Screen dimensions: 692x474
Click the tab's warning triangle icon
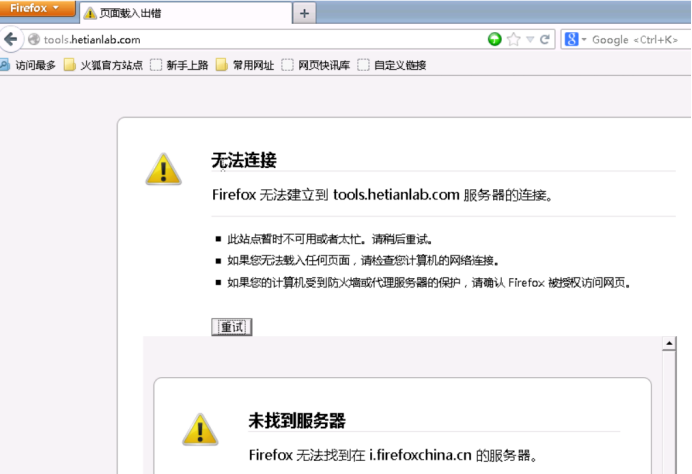tap(90, 14)
